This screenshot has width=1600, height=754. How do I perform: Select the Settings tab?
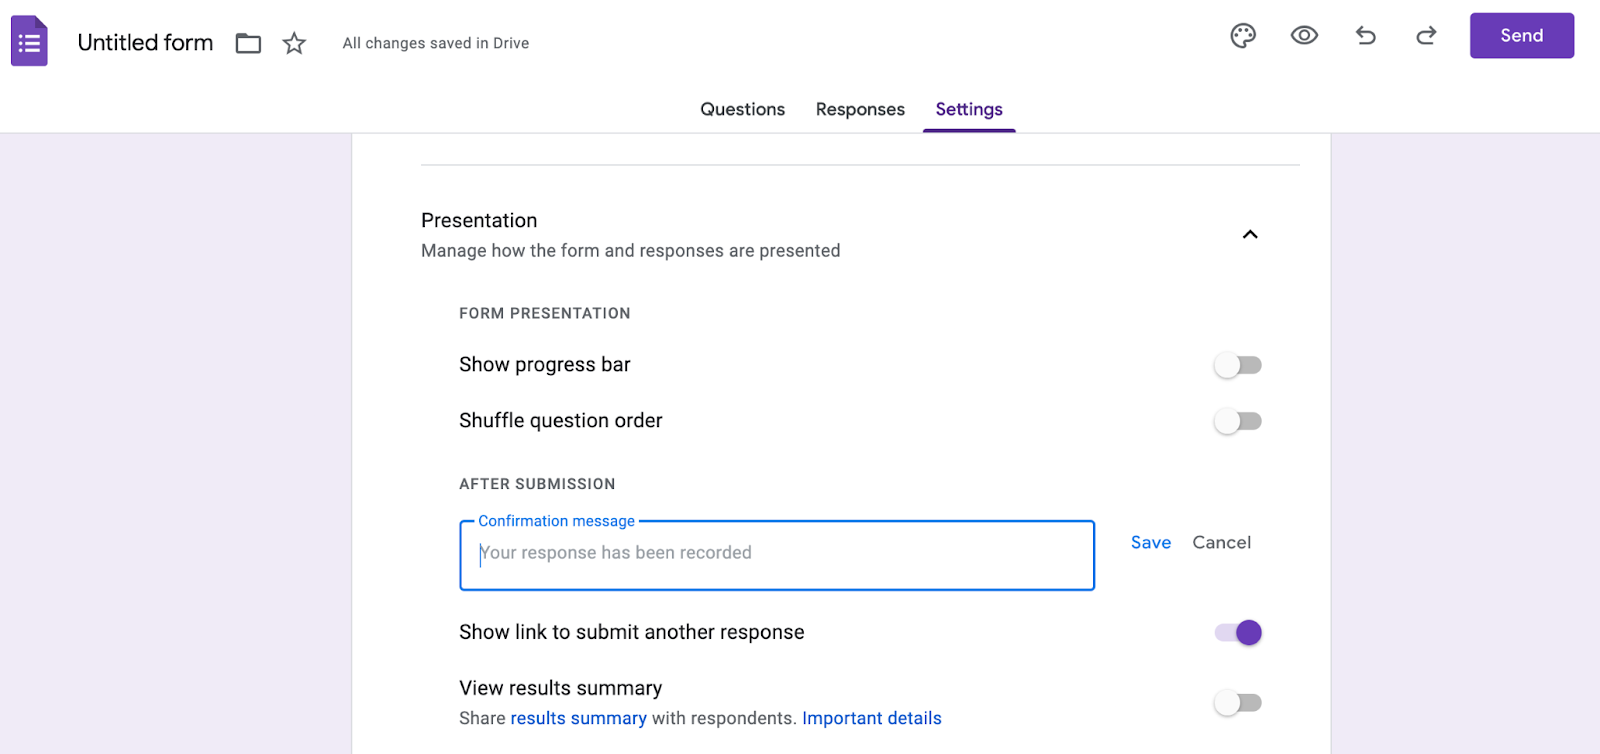[969, 109]
